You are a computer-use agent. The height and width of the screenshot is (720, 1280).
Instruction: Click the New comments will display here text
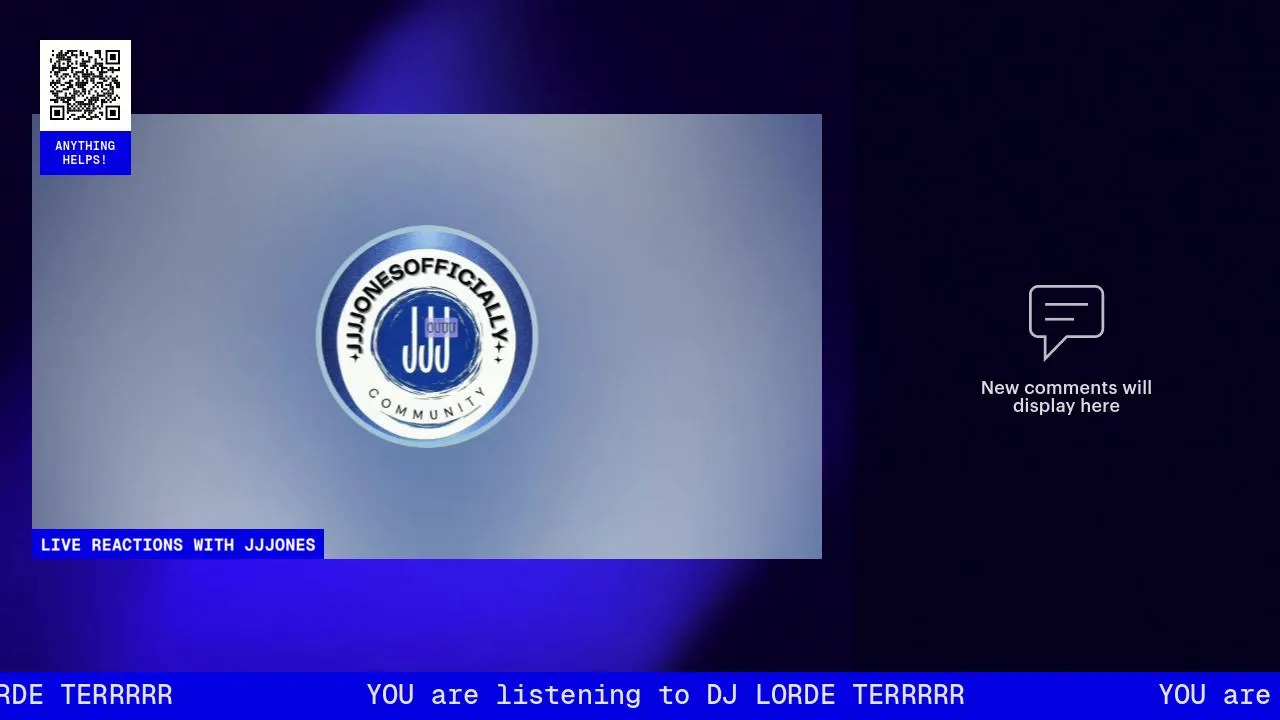coord(1066,397)
